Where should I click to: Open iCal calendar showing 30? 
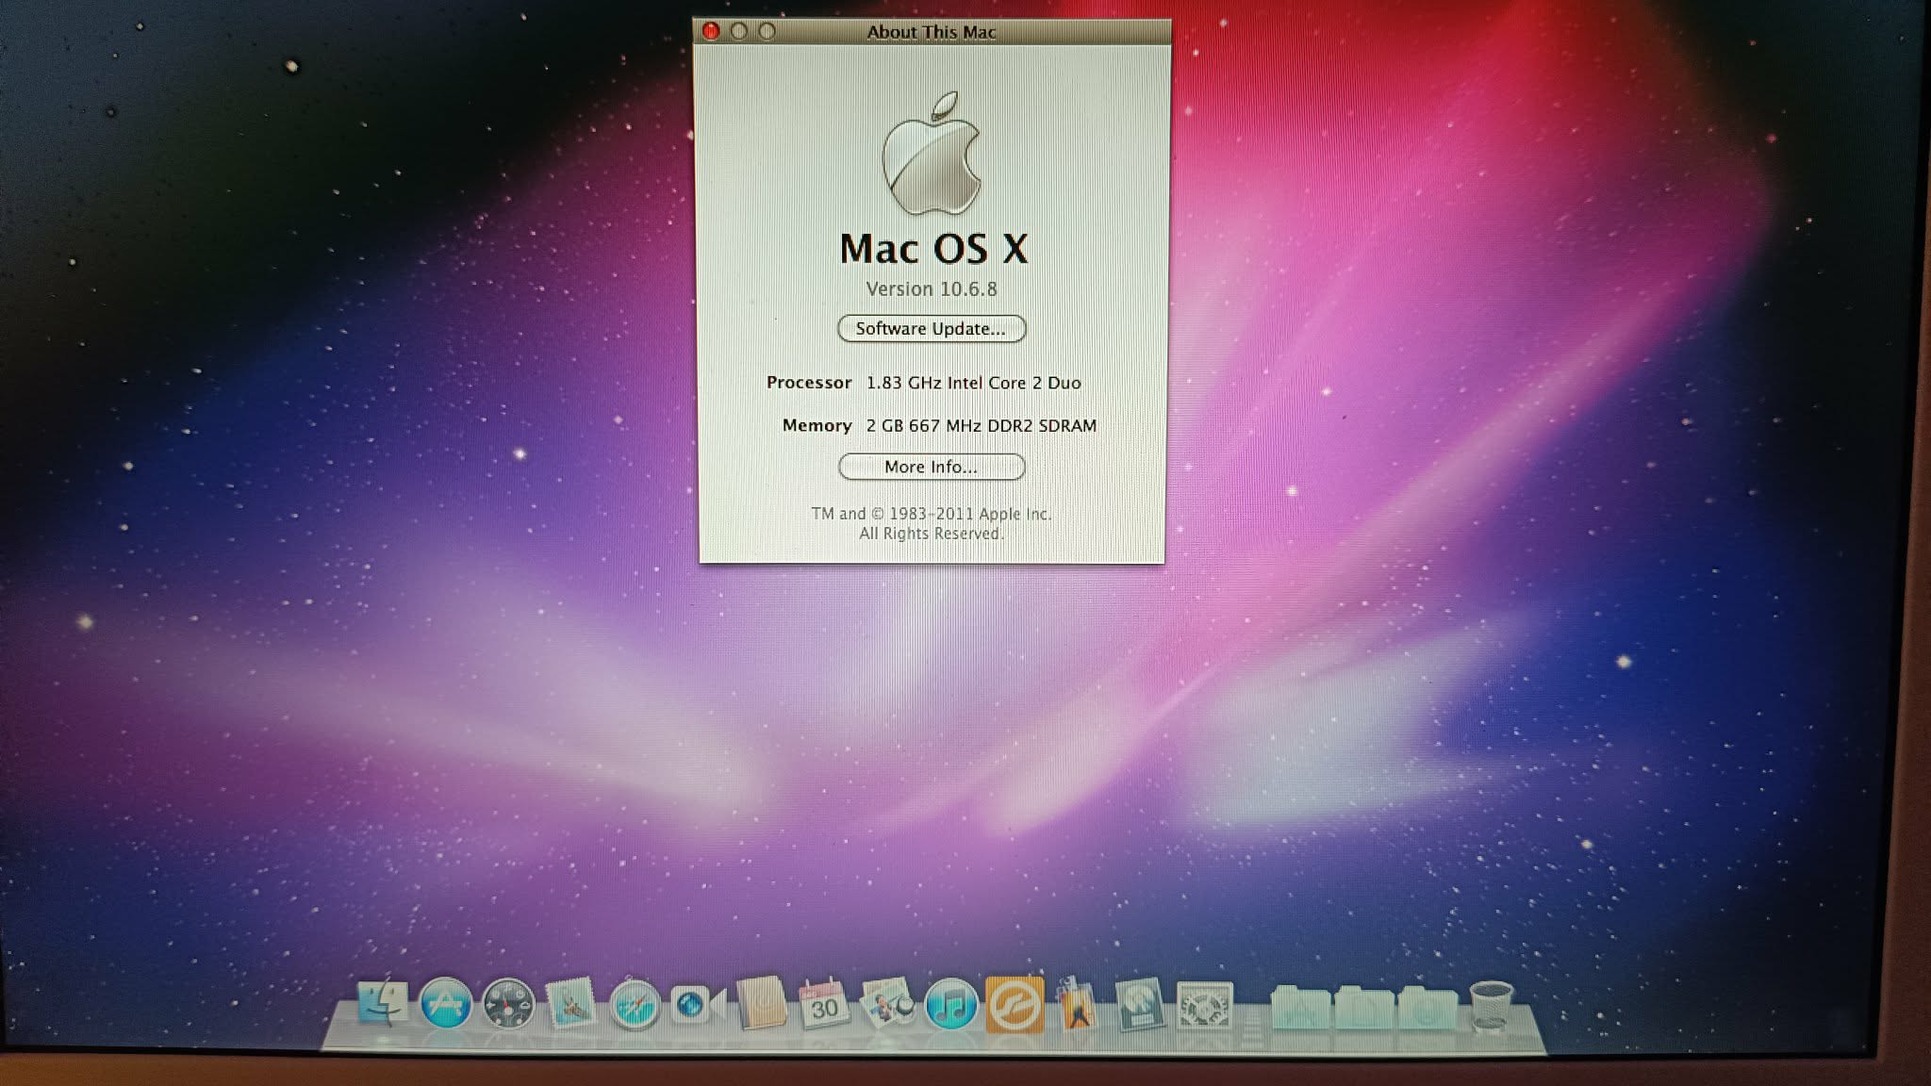824,1005
